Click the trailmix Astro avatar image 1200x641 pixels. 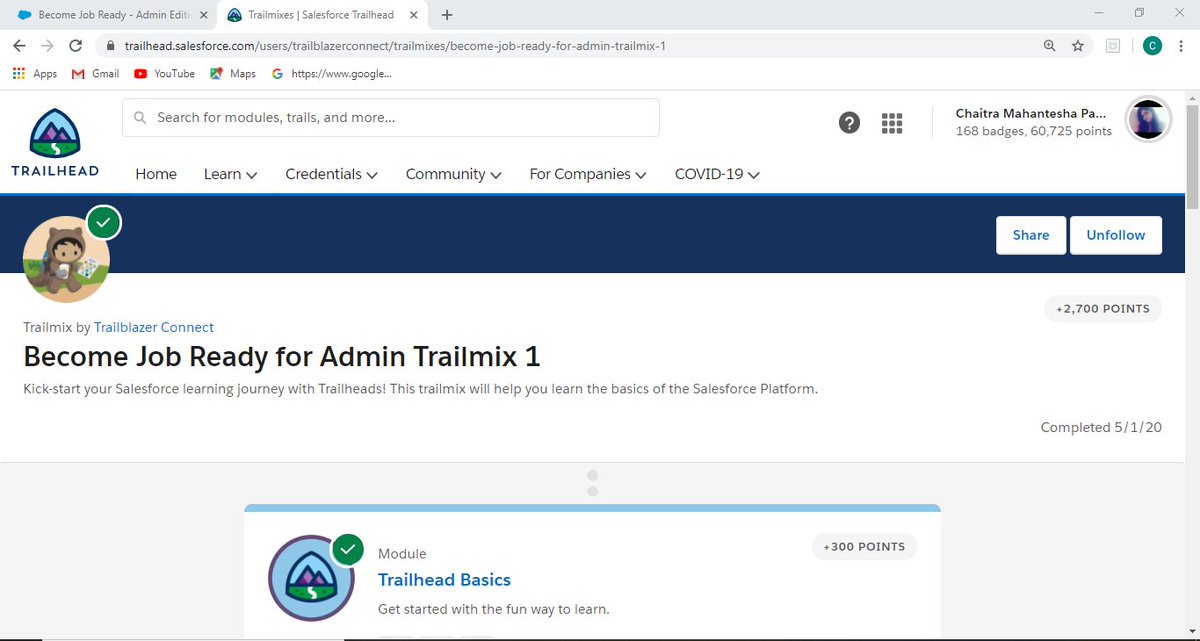click(66, 259)
